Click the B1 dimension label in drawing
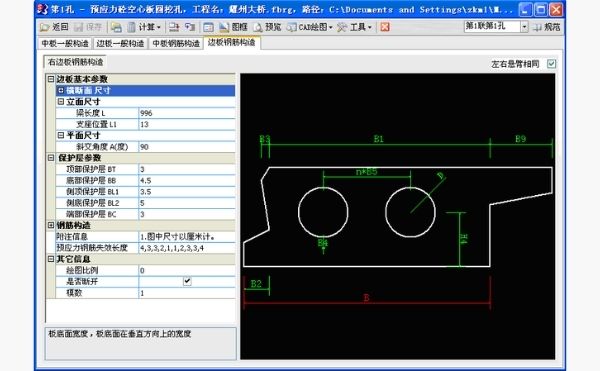 pos(378,139)
